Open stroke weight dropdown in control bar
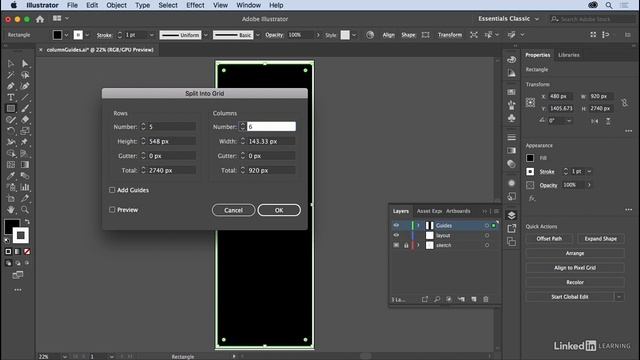This screenshot has height=360, width=640. pyautogui.click(x=152, y=35)
